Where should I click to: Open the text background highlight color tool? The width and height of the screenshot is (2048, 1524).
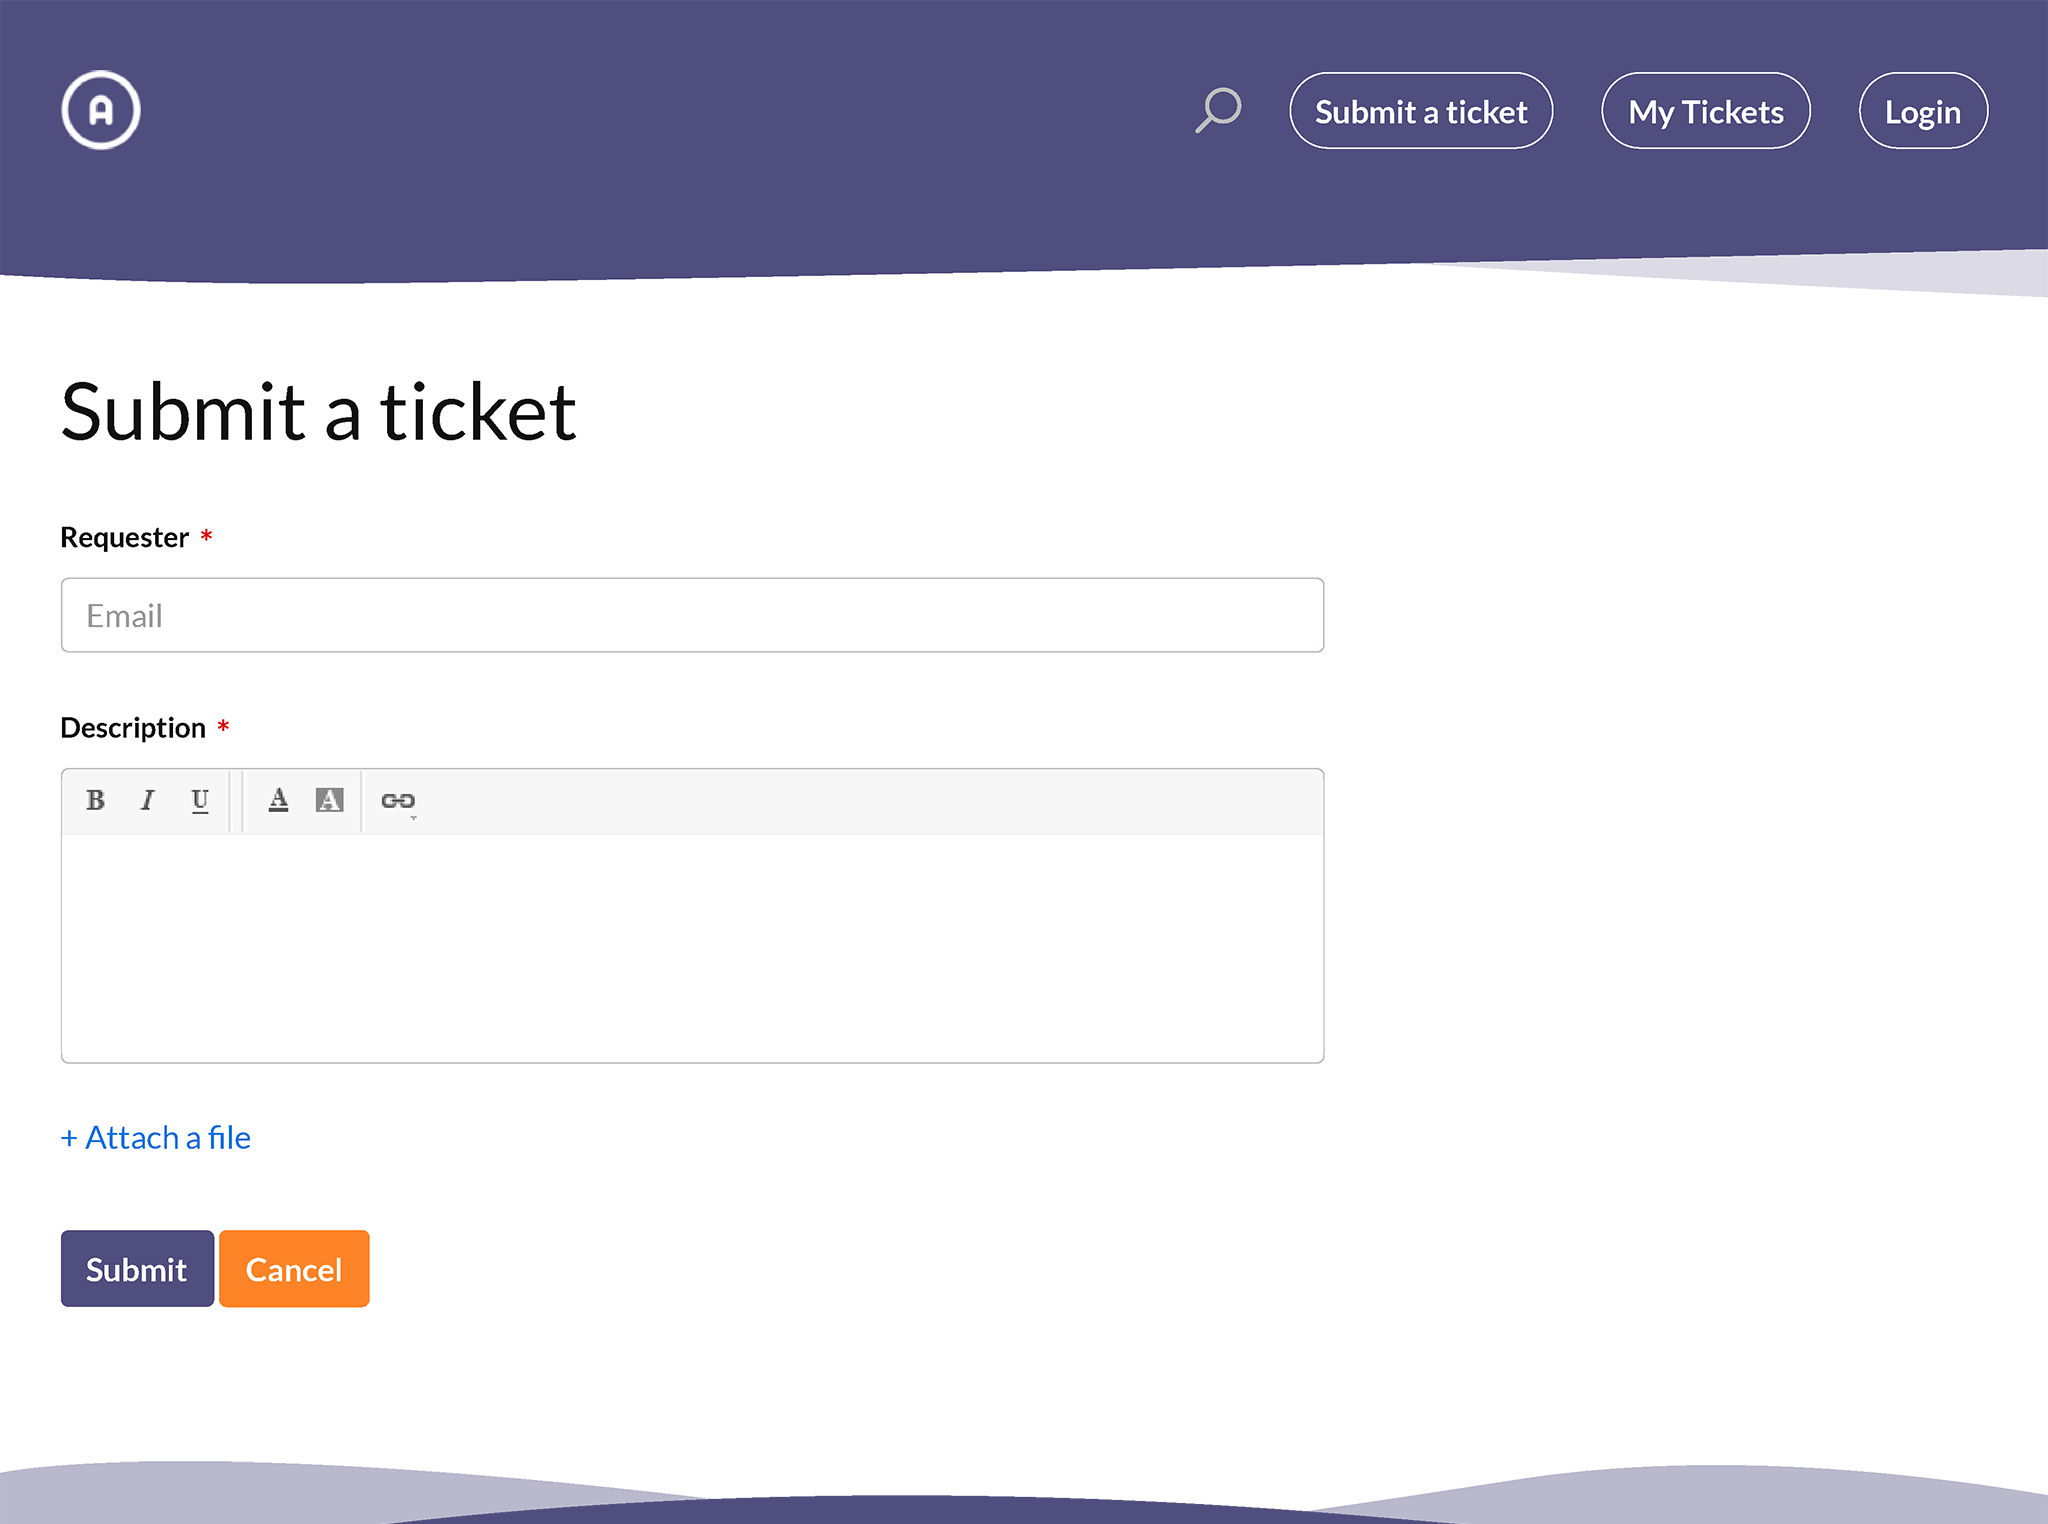[x=330, y=800]
